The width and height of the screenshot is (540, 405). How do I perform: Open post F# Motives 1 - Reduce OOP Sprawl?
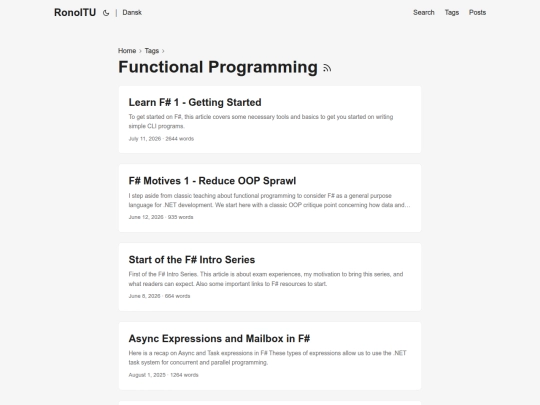point(212,181)
